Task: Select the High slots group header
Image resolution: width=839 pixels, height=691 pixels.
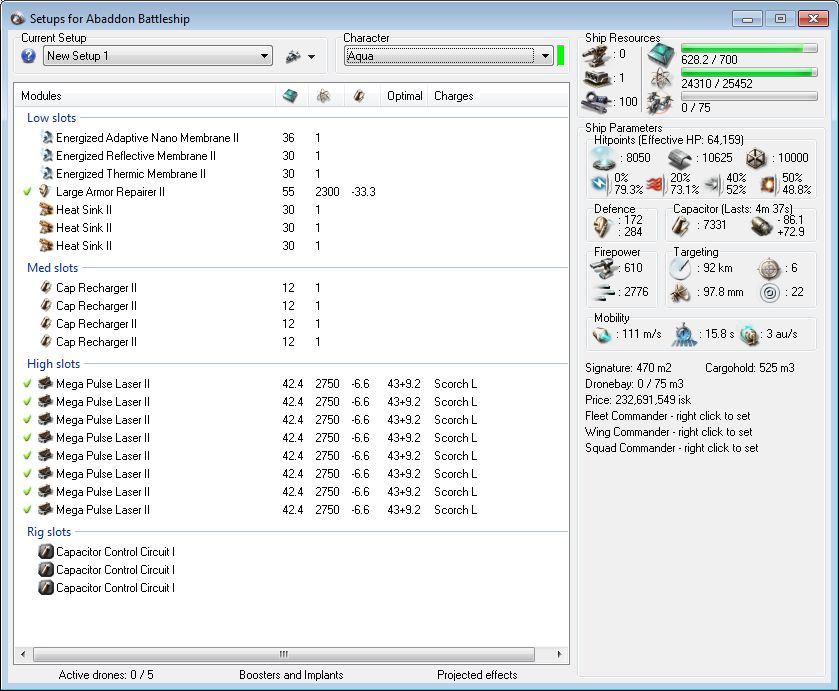Action: click(54, 365)
